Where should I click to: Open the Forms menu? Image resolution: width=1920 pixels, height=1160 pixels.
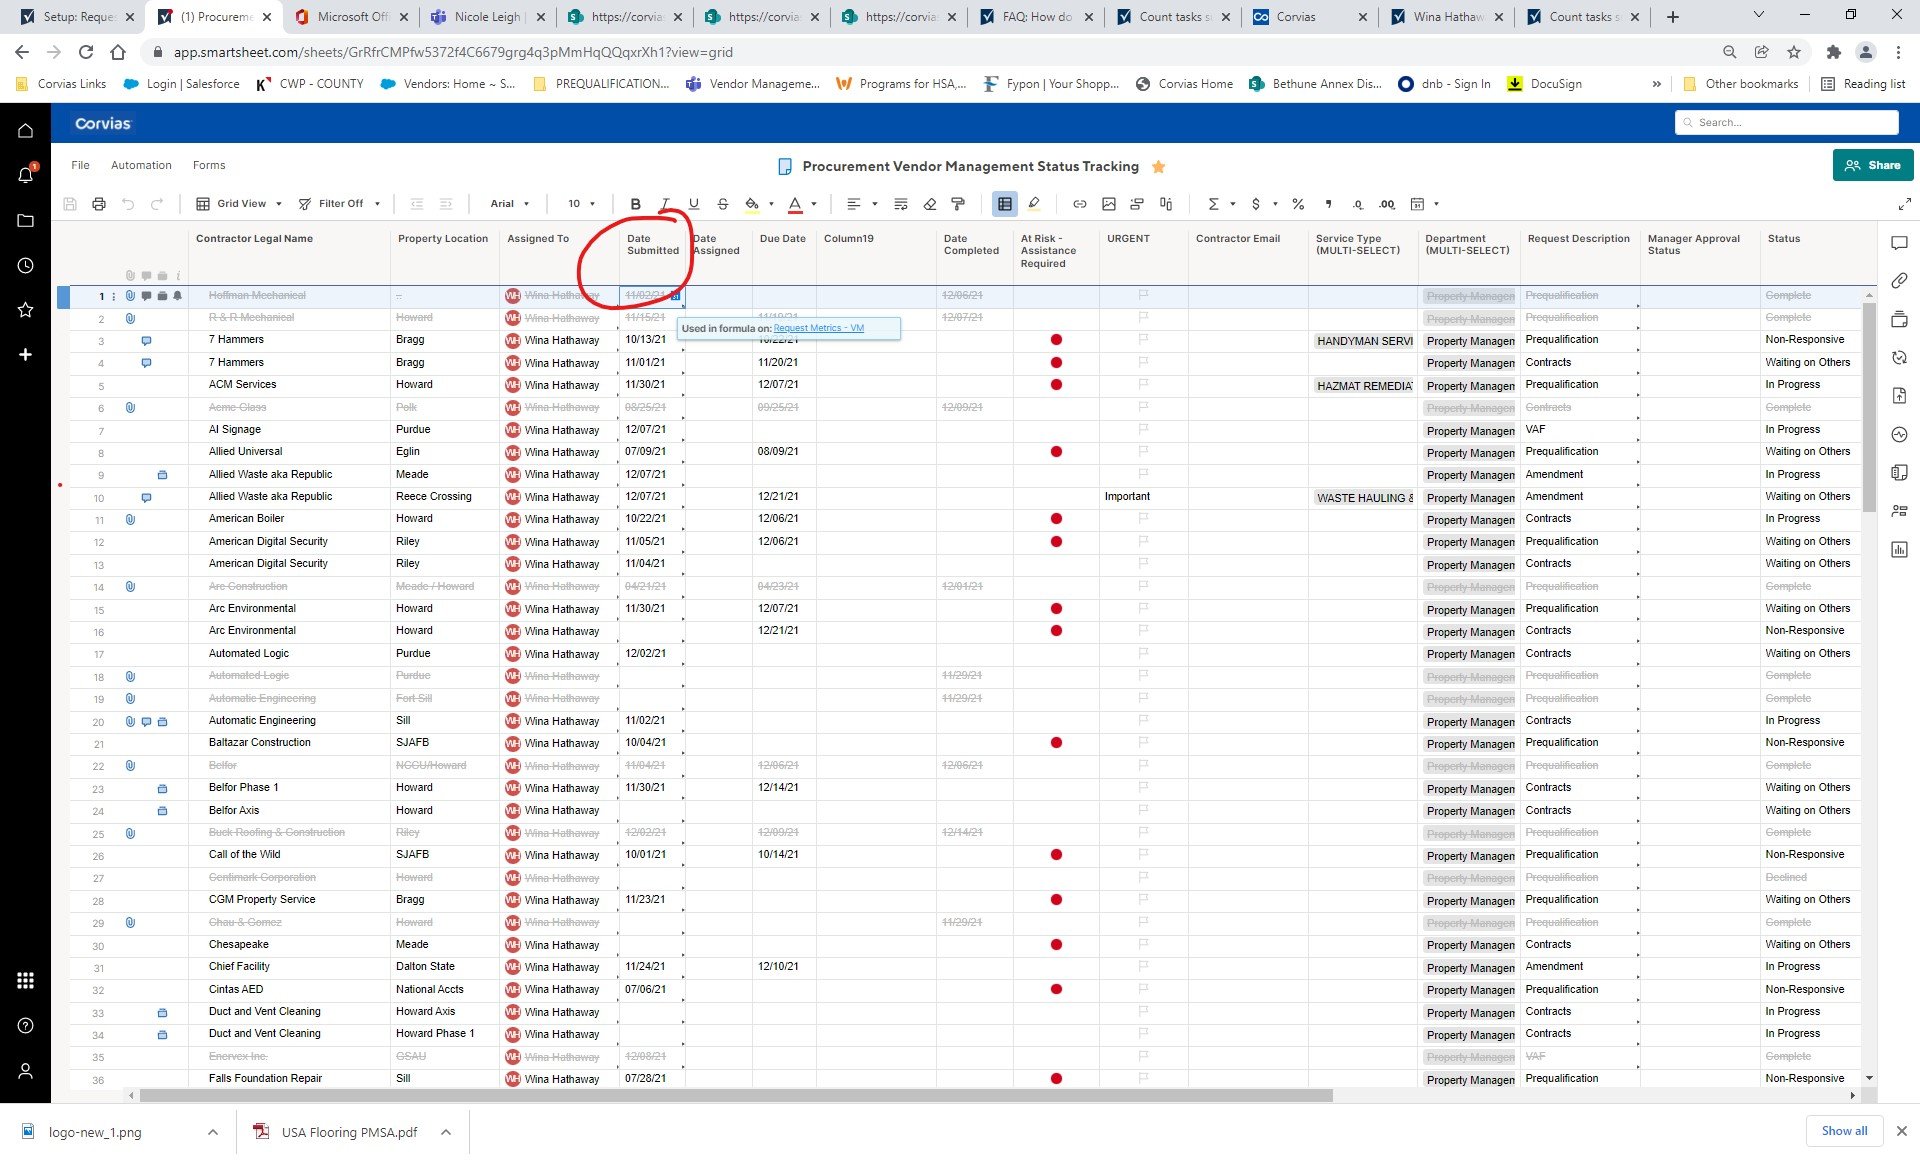point(209,165)
